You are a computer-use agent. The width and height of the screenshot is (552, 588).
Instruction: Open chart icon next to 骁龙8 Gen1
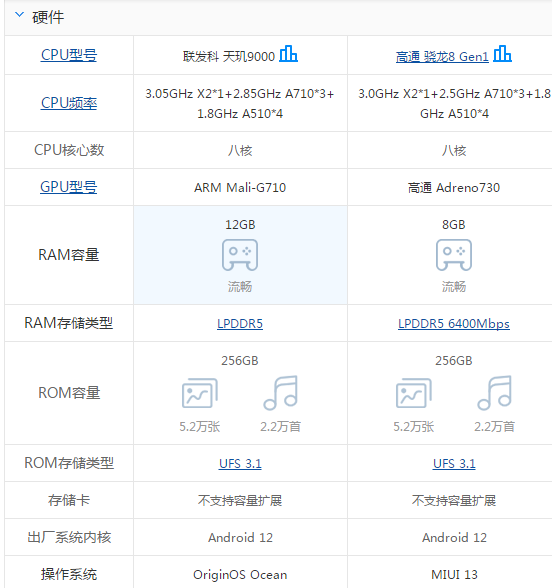click(502, 54)
